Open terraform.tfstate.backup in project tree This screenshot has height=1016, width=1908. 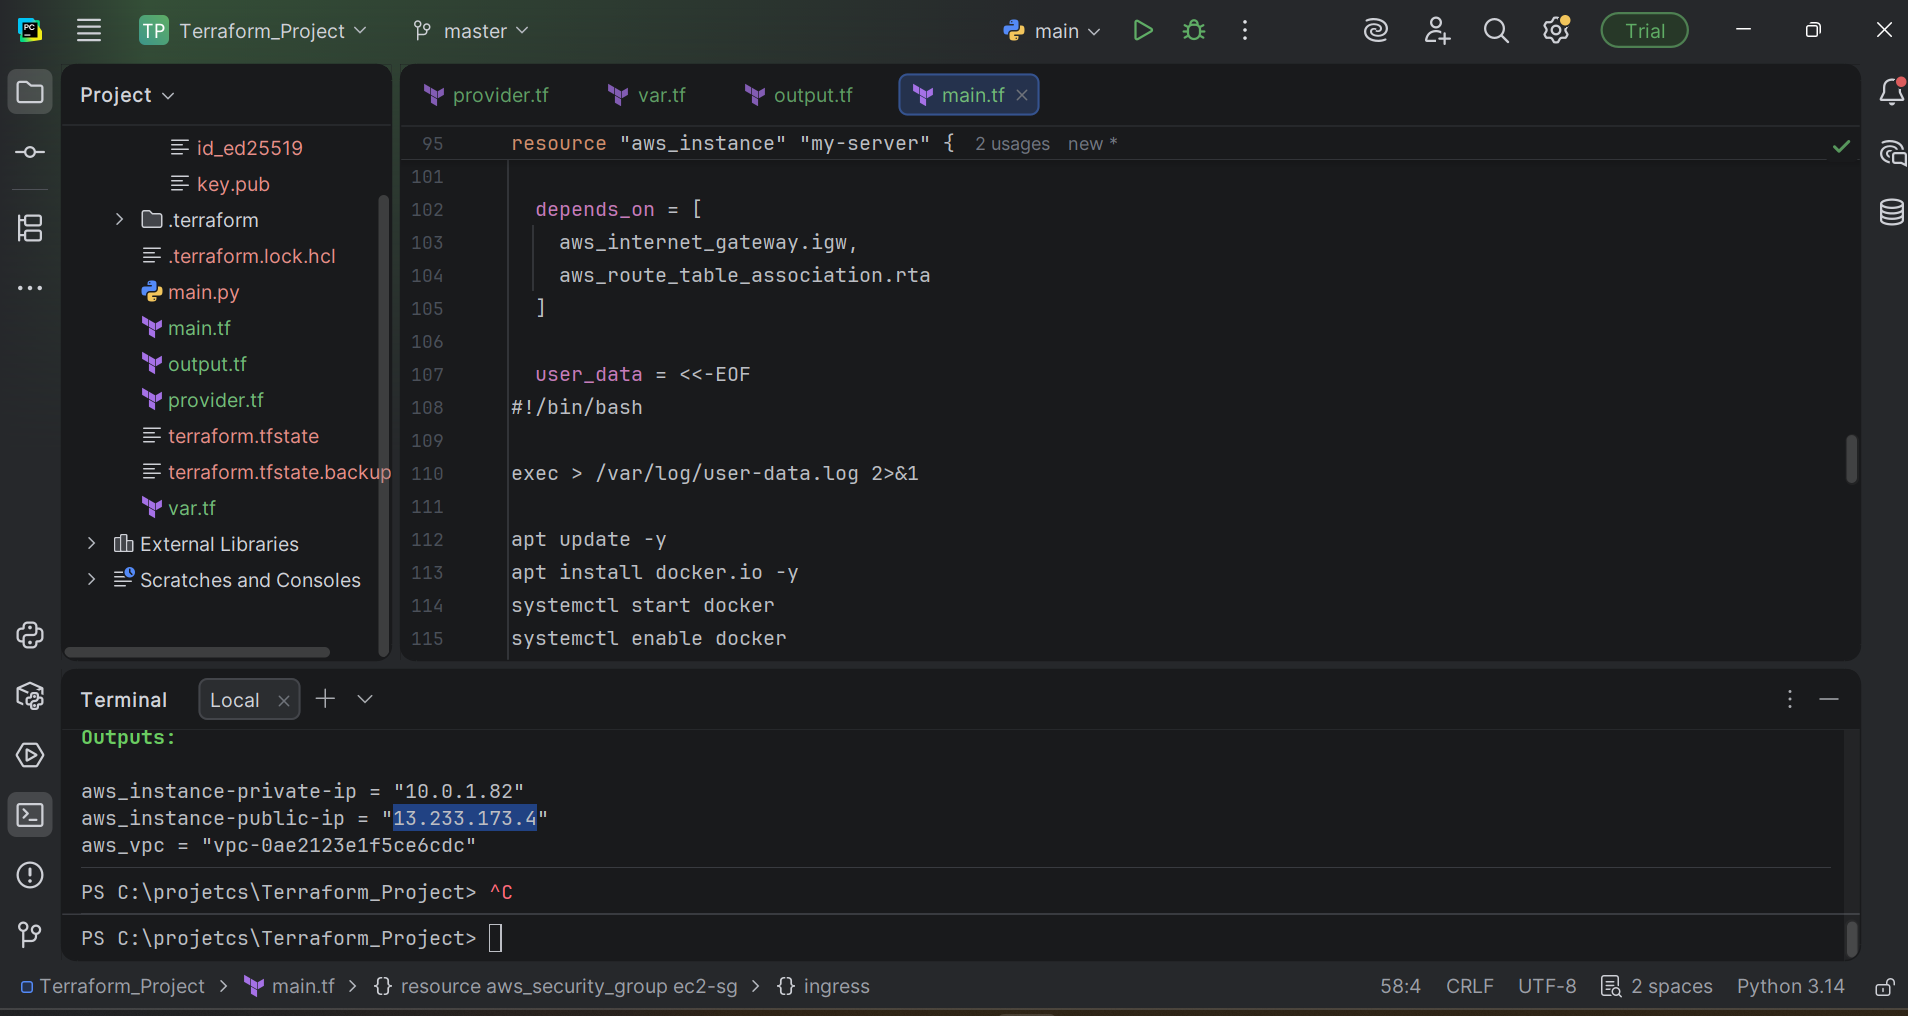click(x=266, y=472)
